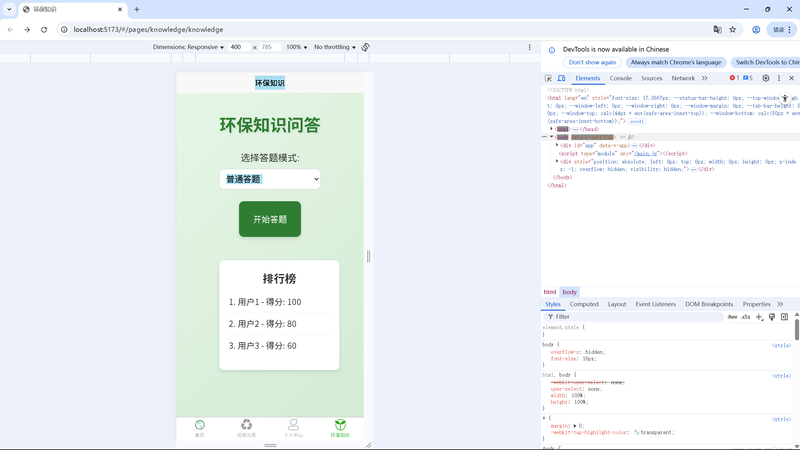Image resolution: width=800 pixels, height=450 pixels.
Task: Toggle the computed styles sidebar icon
Action: coord(785,317)
